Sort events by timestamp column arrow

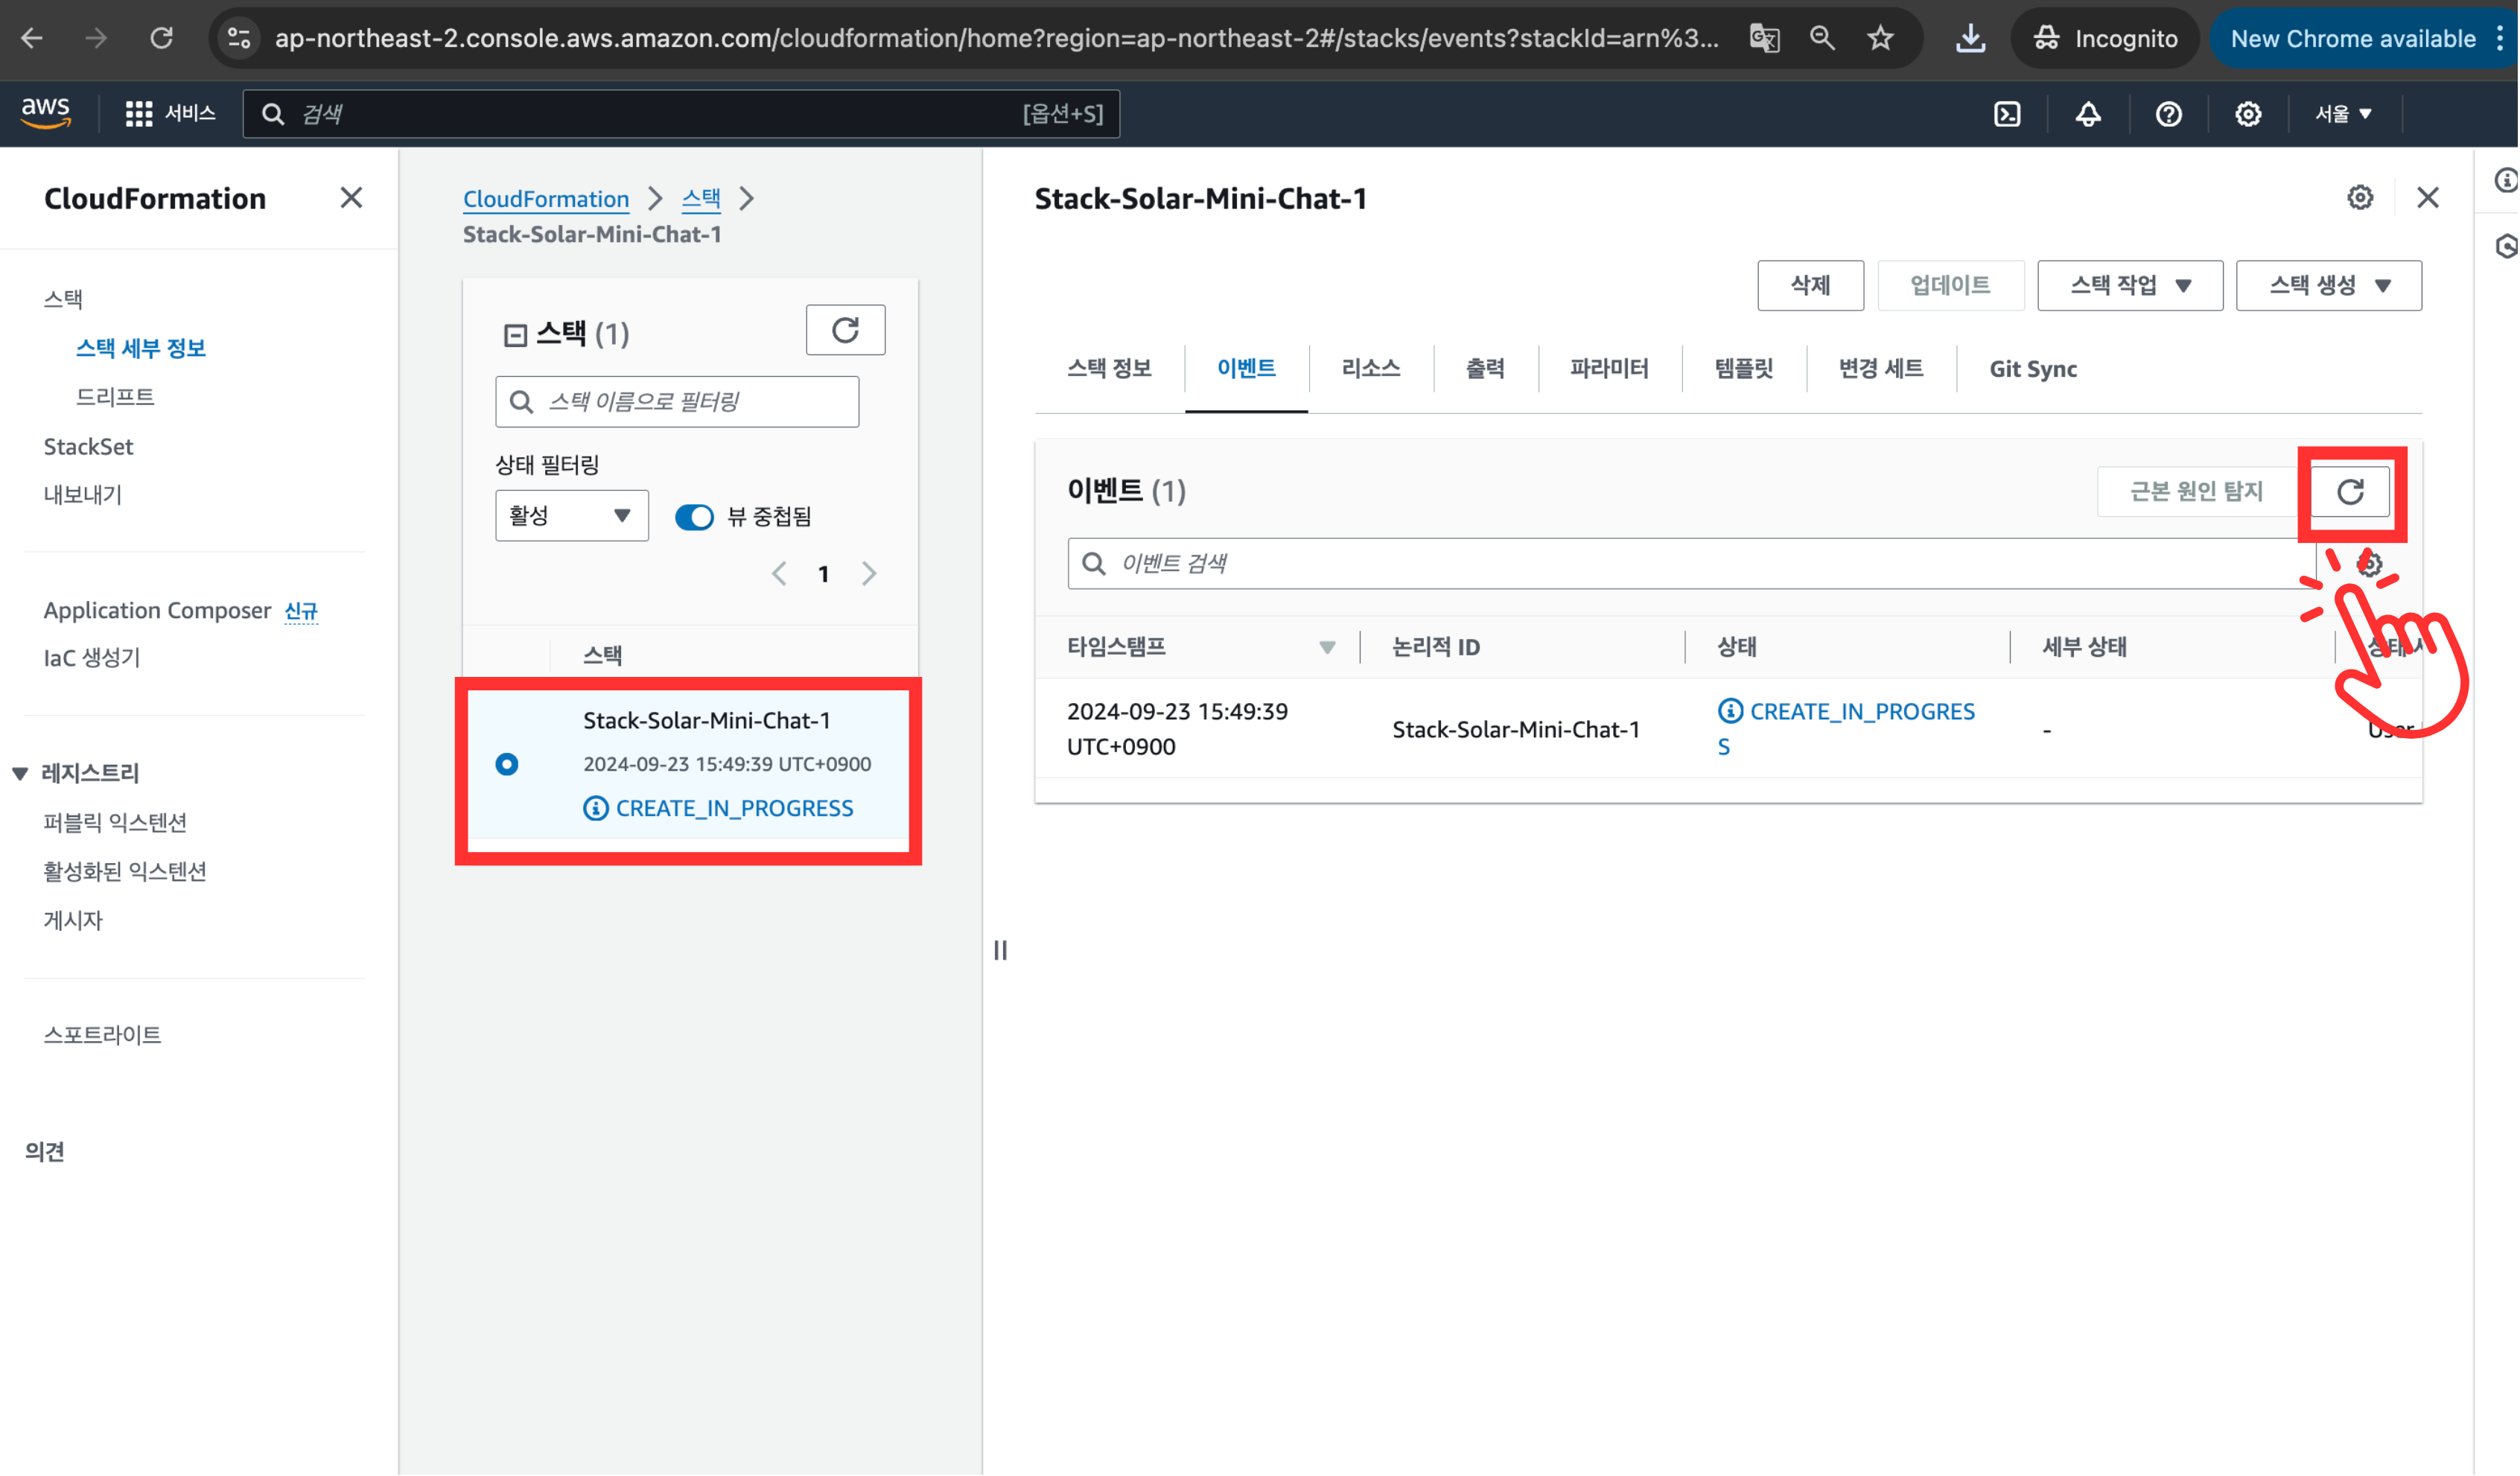1328,648
